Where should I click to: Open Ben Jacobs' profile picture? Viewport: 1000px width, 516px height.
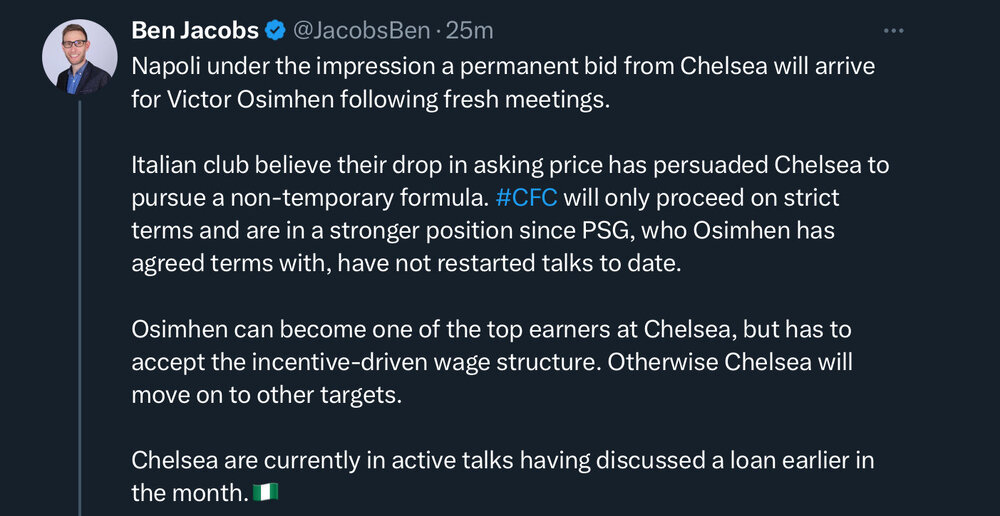[x=80, y=57]
